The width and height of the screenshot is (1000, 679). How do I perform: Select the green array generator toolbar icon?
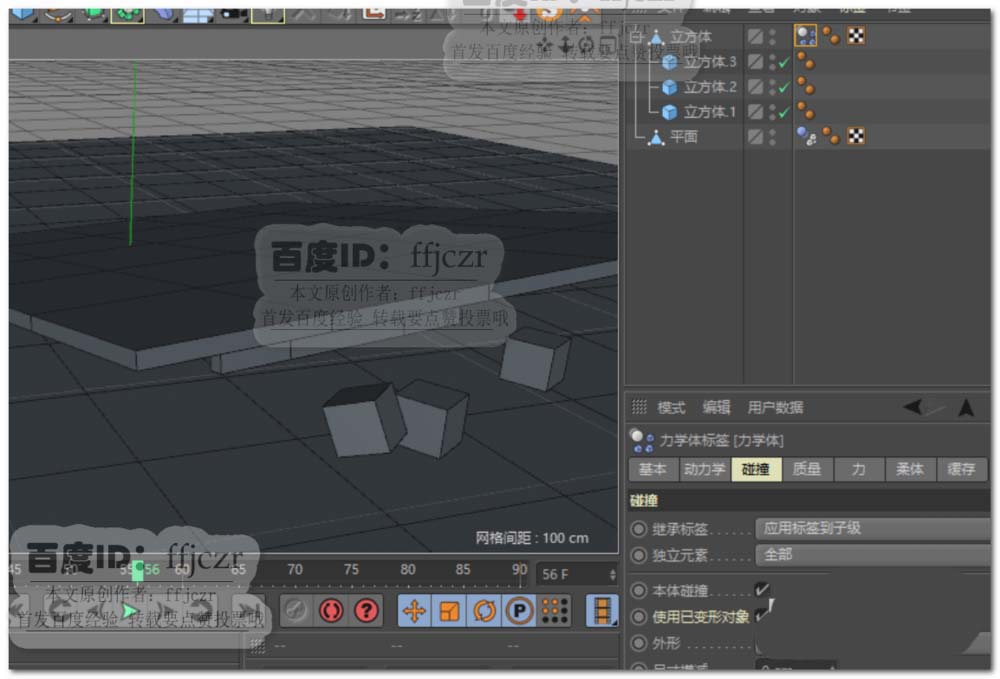click(128, 15)
